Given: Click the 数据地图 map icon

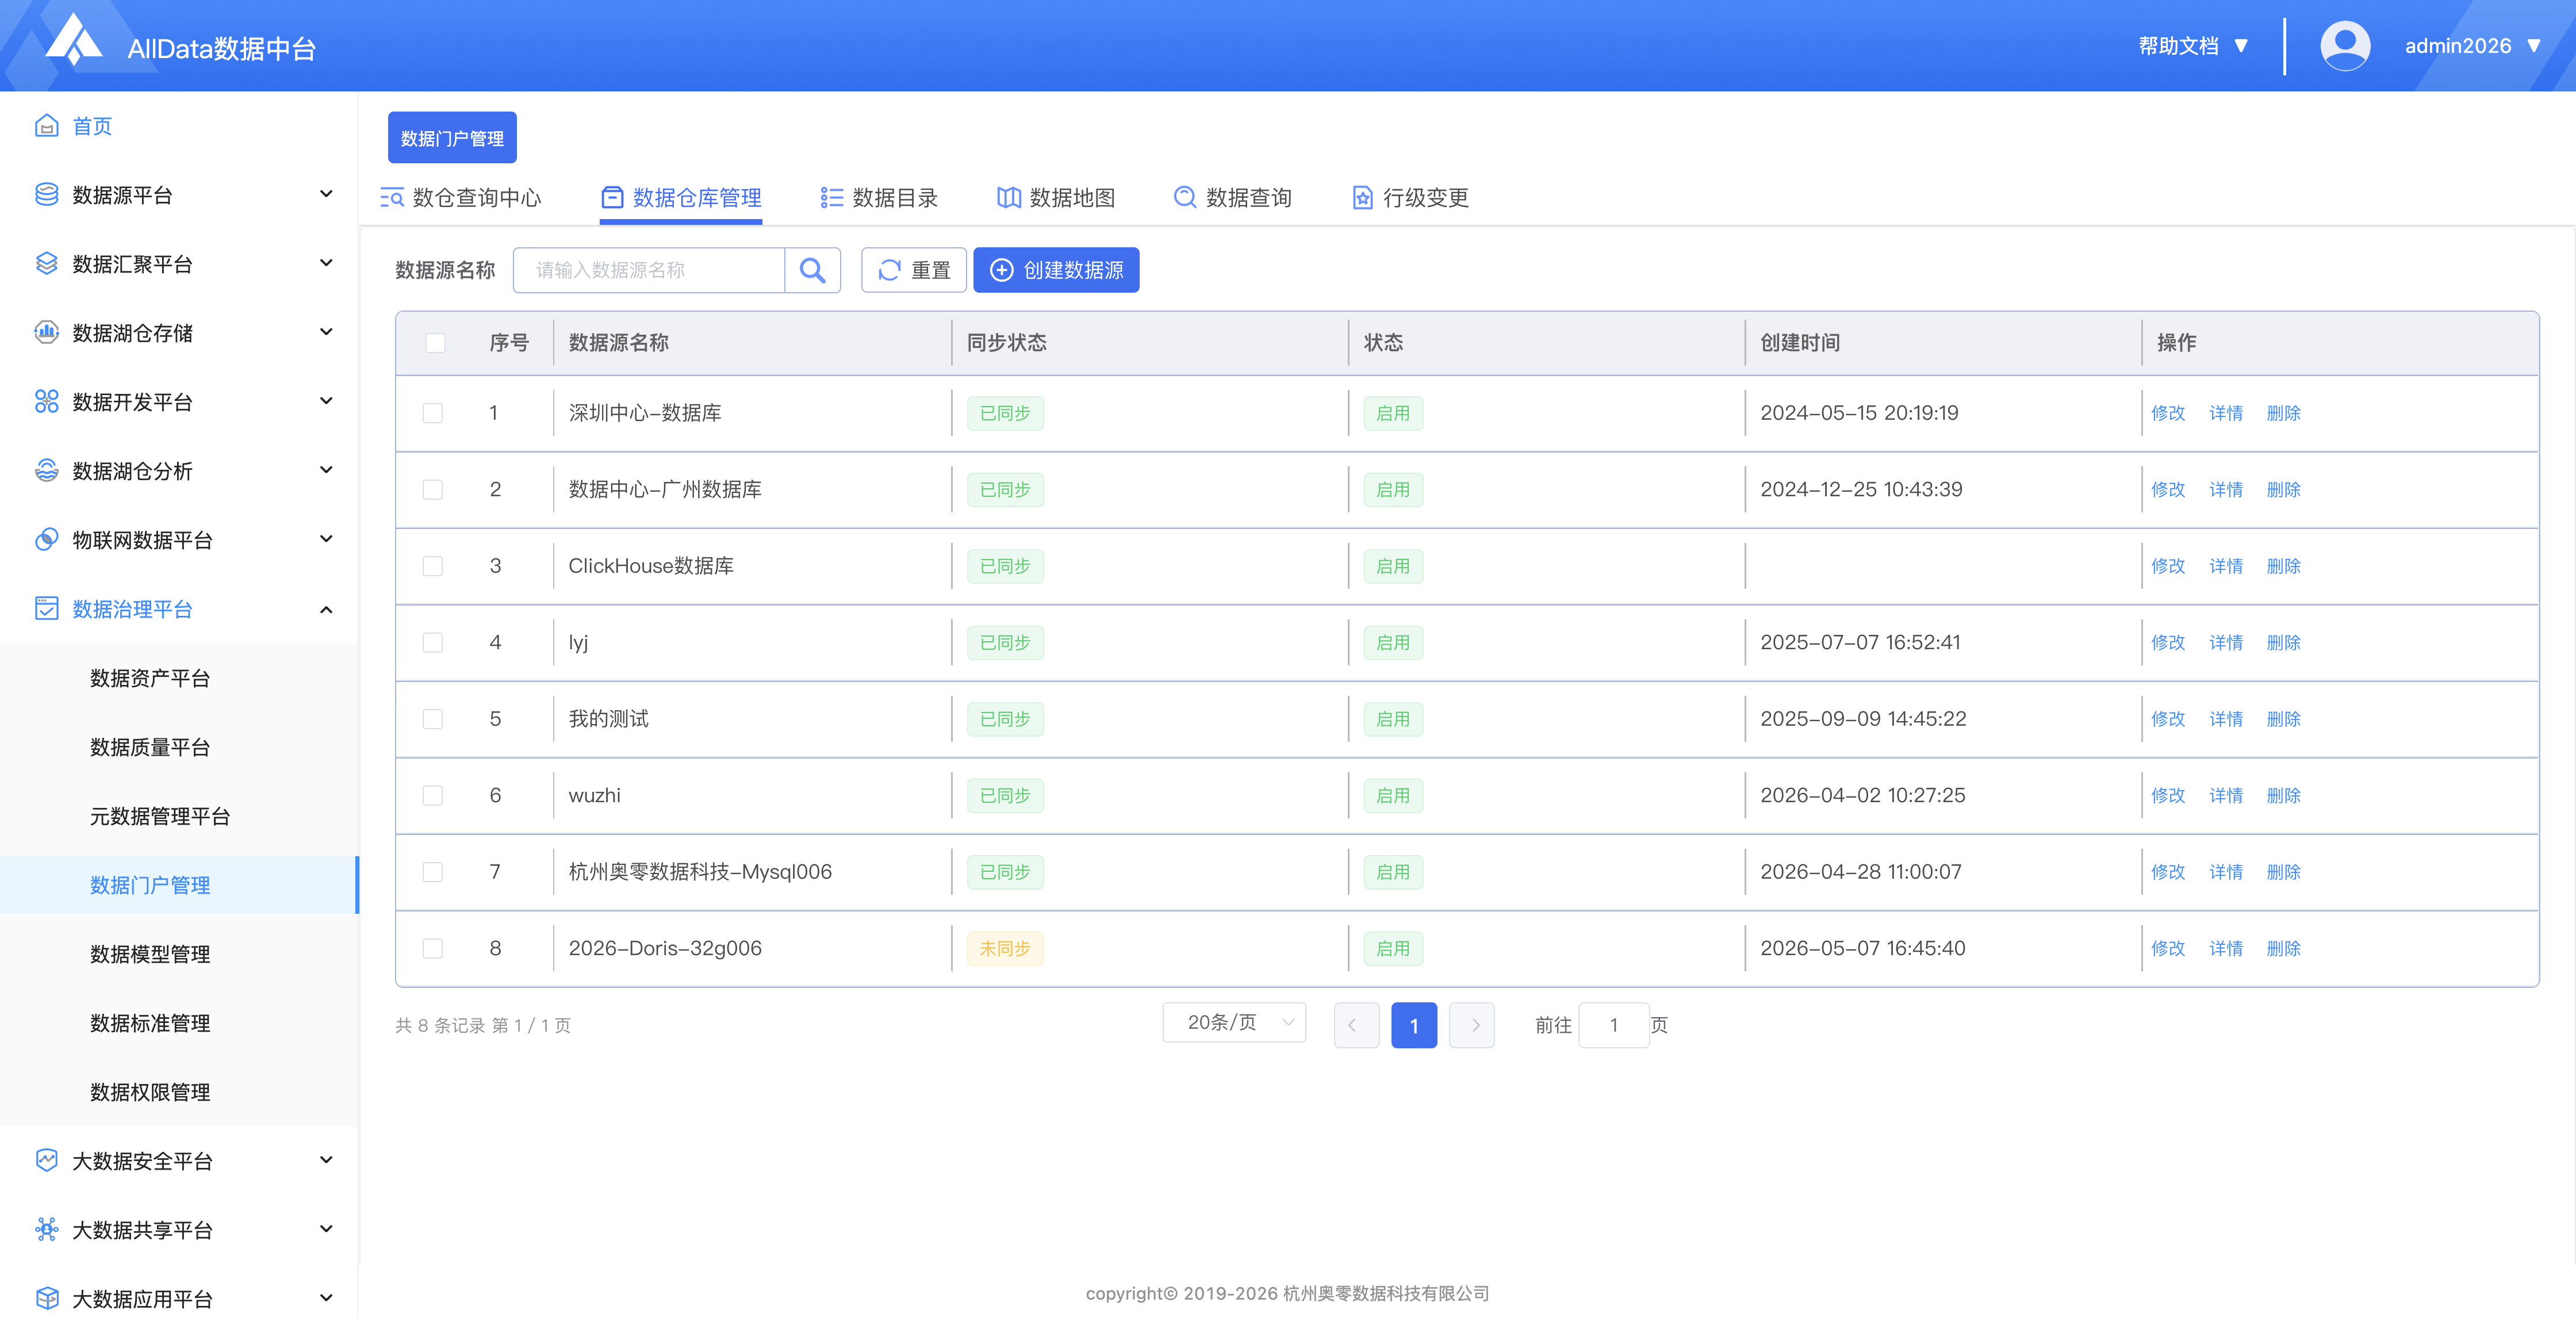Looking at the screenshot, I should point(1008,197).
